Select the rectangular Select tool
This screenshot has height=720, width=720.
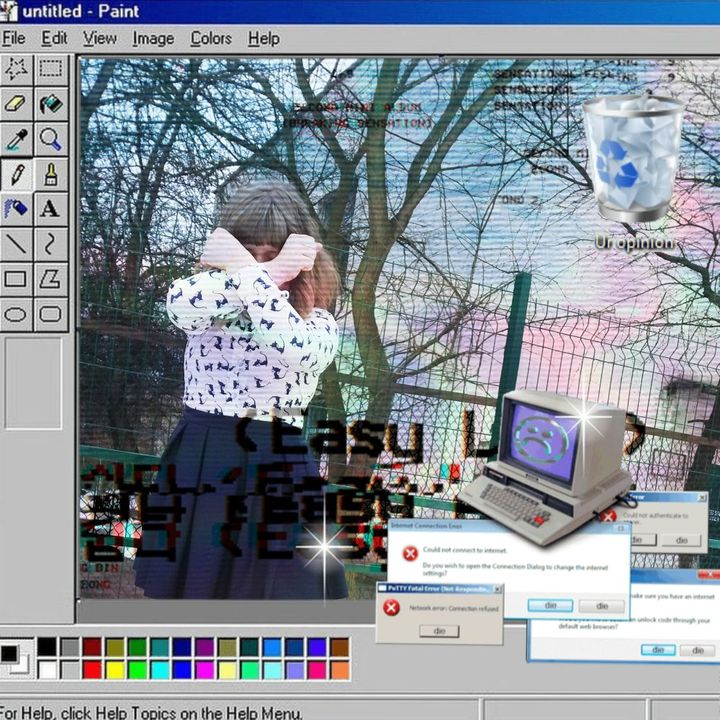click(50, 68)
